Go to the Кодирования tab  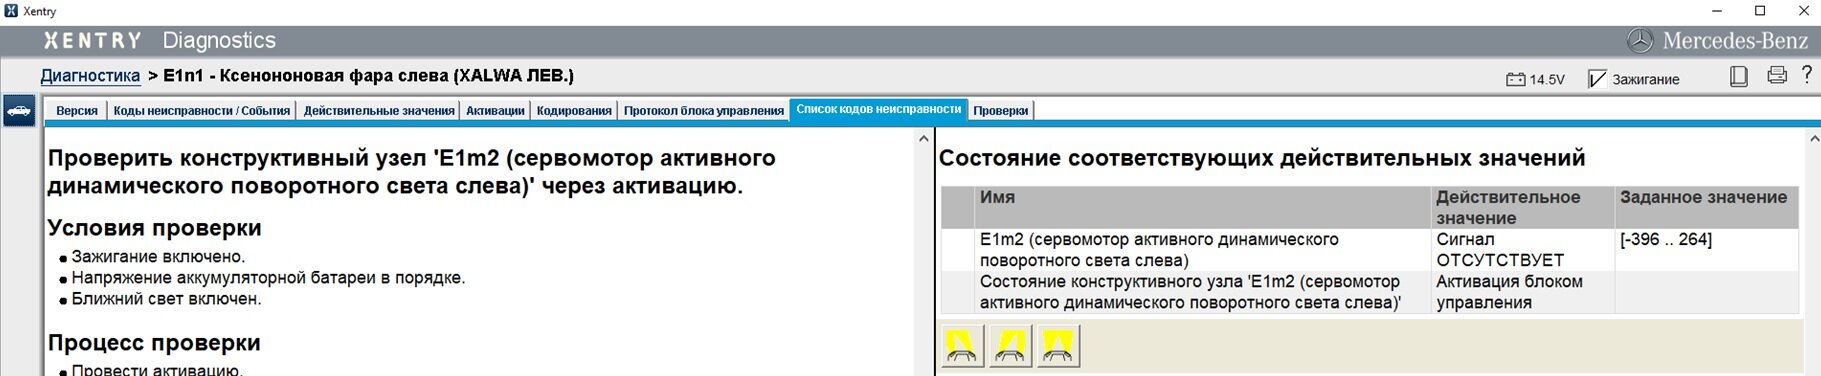click(574, 111)
